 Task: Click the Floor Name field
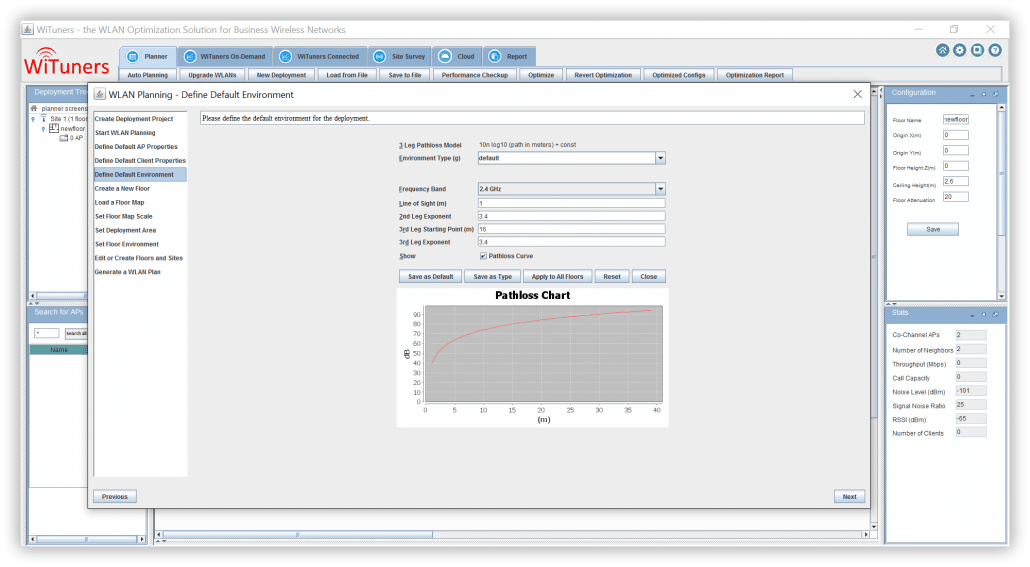pos(956,120)
